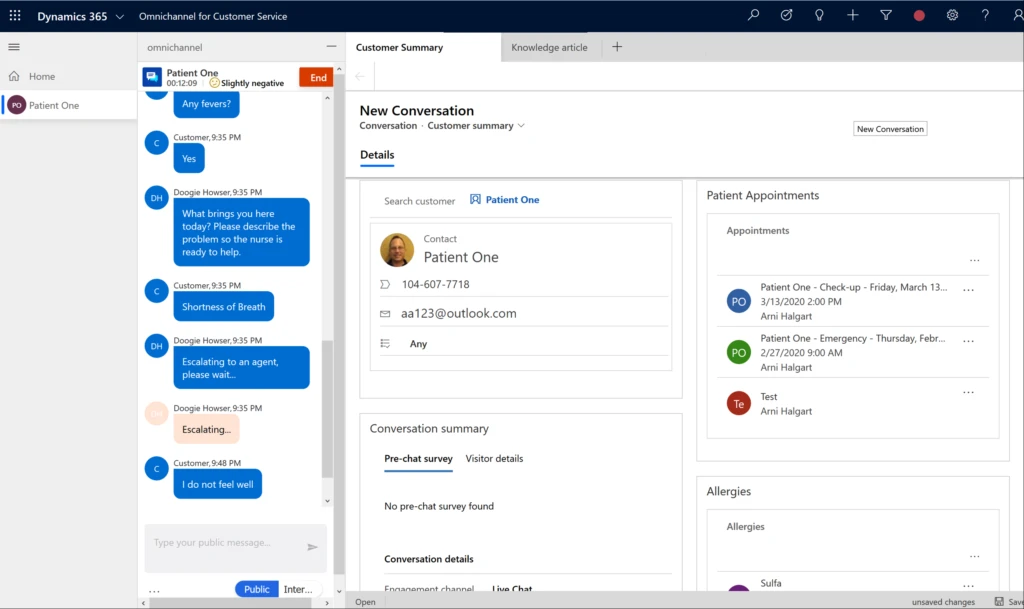Viewport: 1024px width, 609px height.
Task: Switch messaging mode to Public
Action: pyautogui.click(x=256, y=588)
